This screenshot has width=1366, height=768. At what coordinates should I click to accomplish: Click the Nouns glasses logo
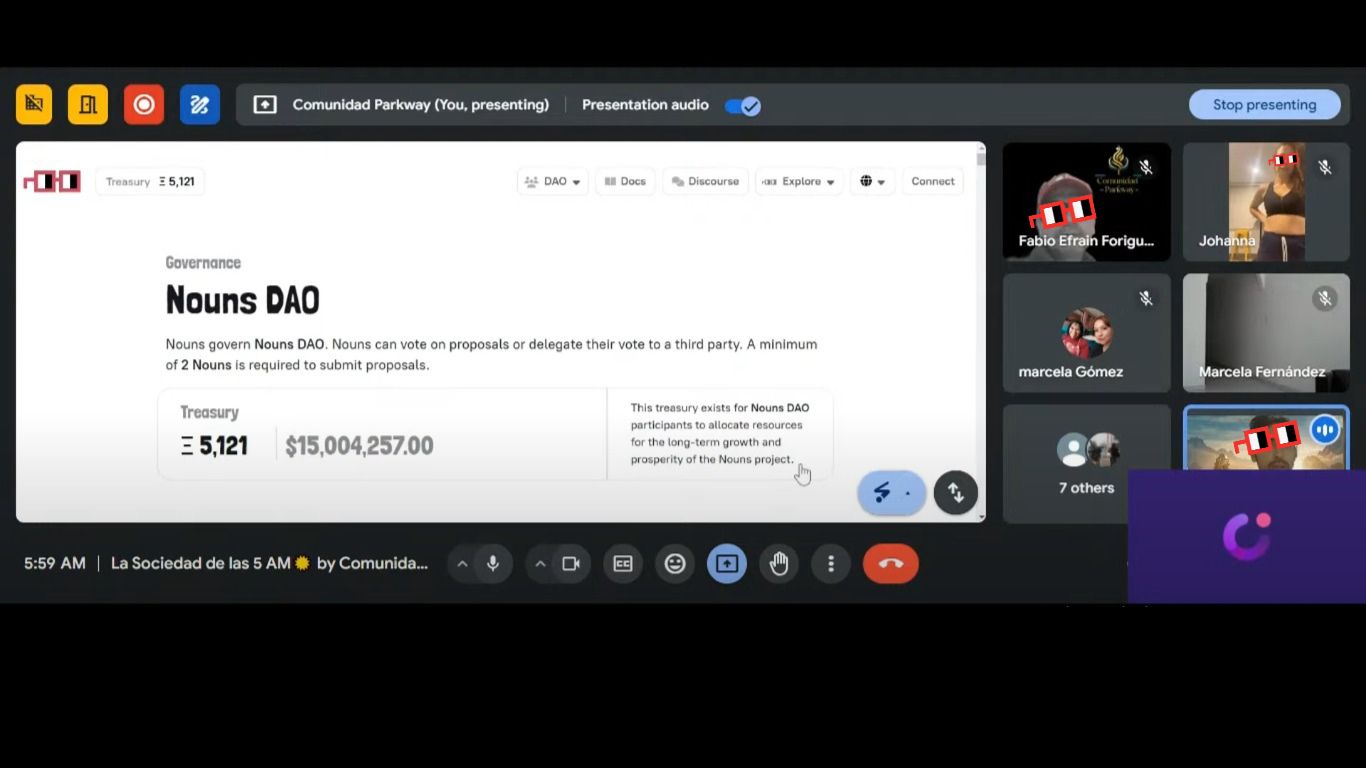click(52, 182)
